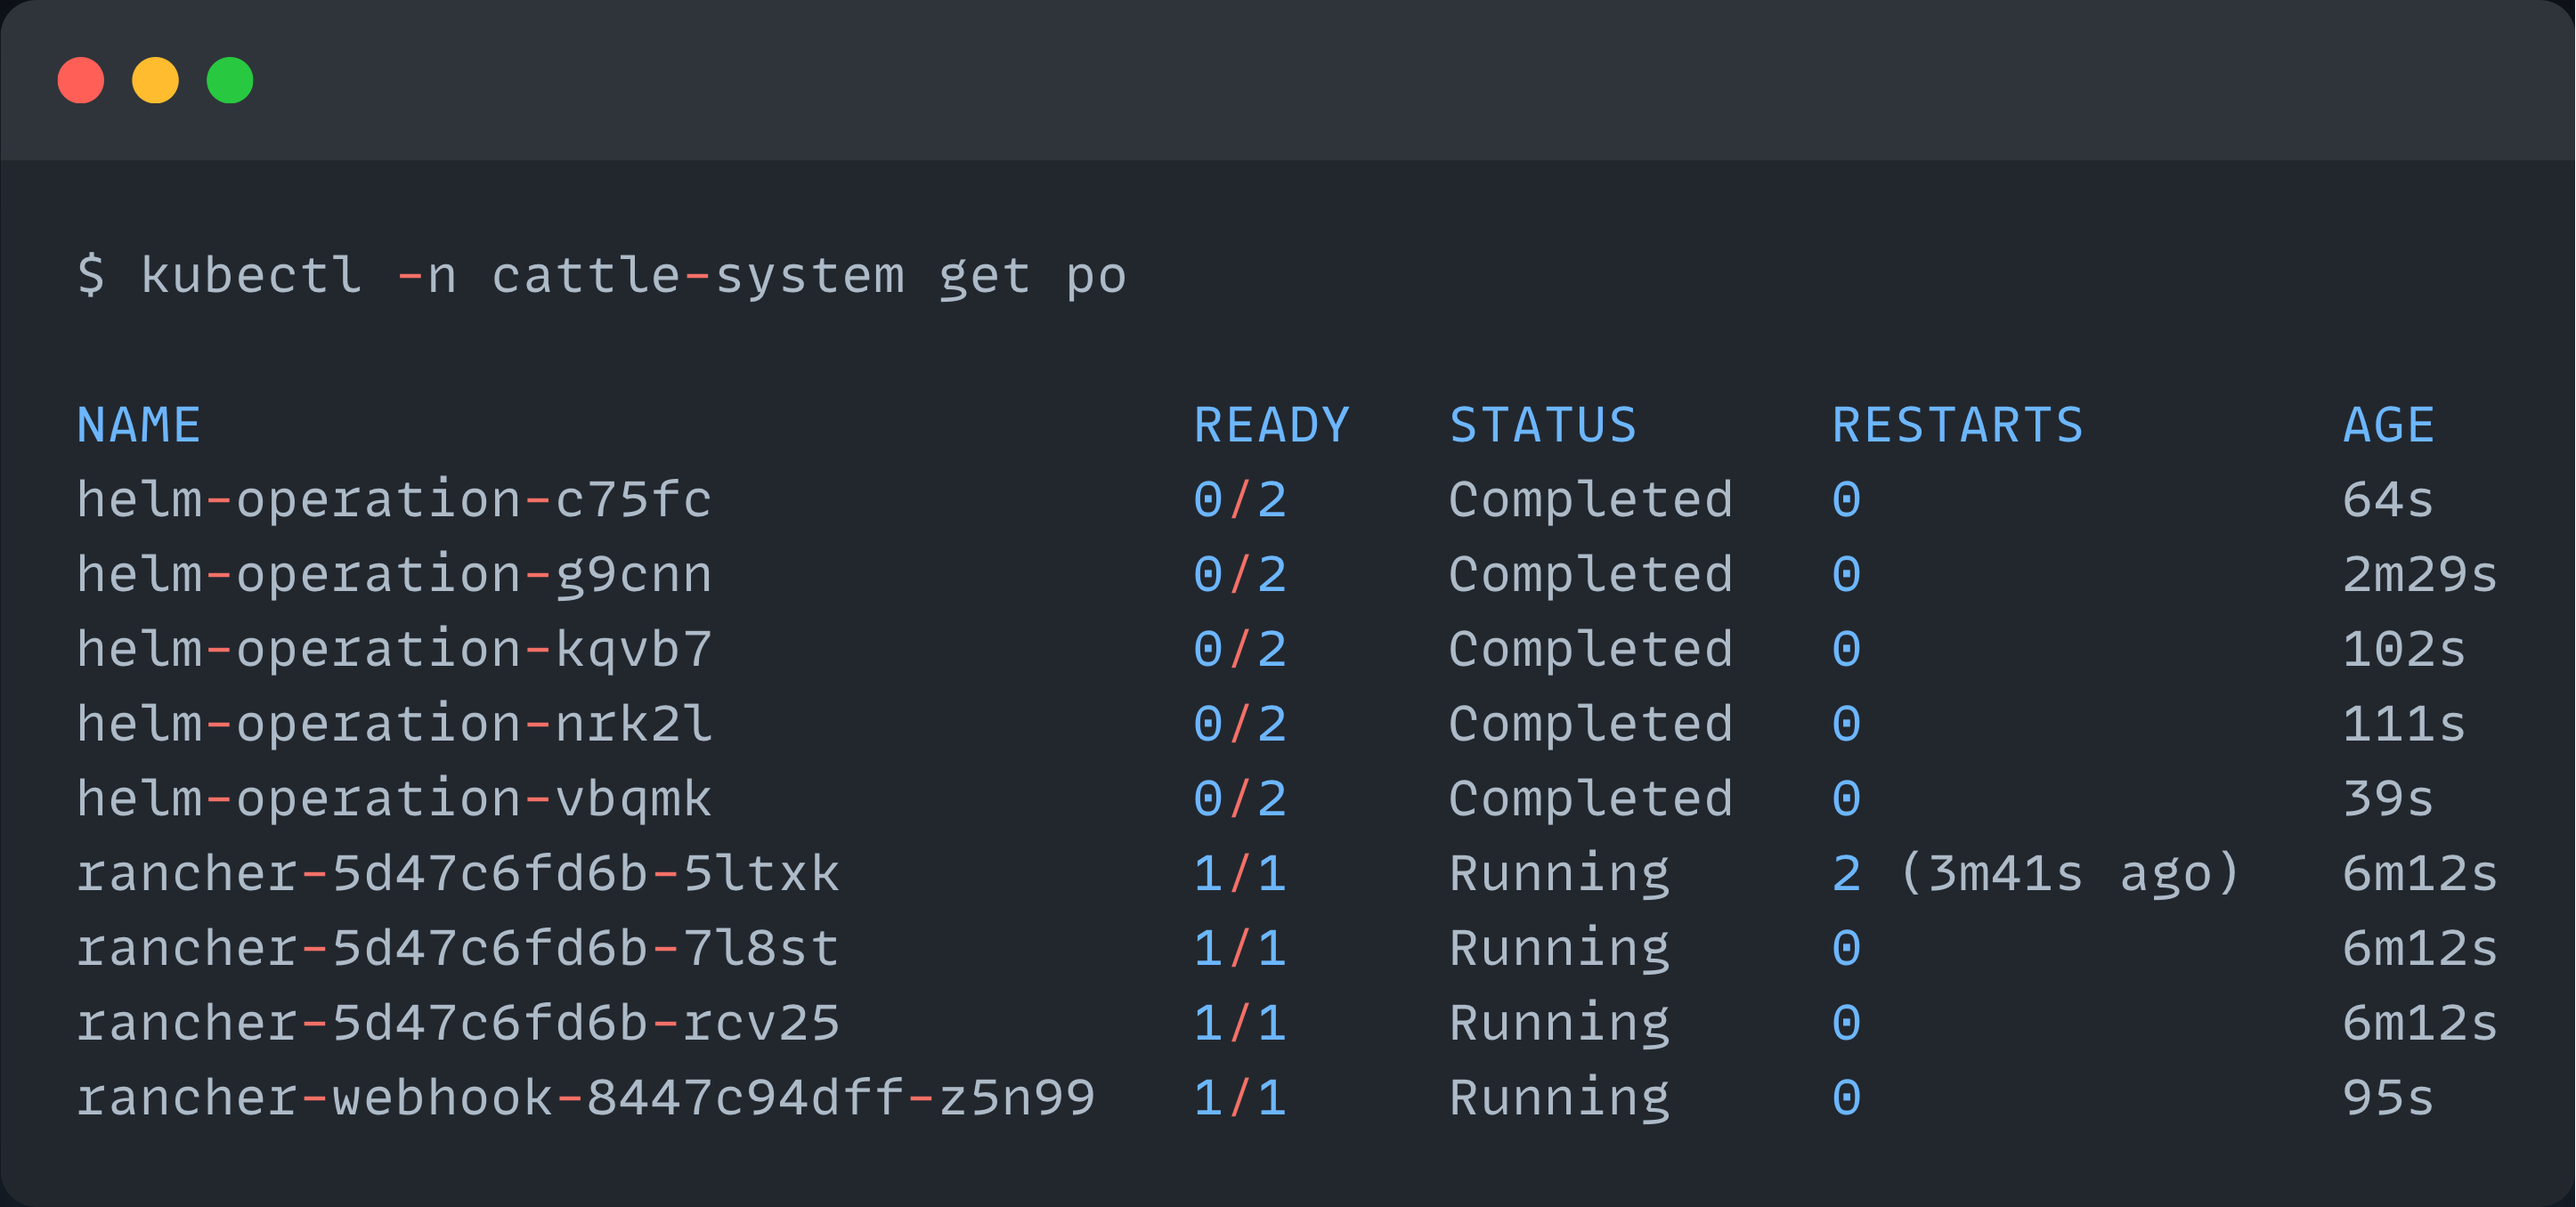
Task: Click the STATUS column header
Action: [x=1543, y=423]
